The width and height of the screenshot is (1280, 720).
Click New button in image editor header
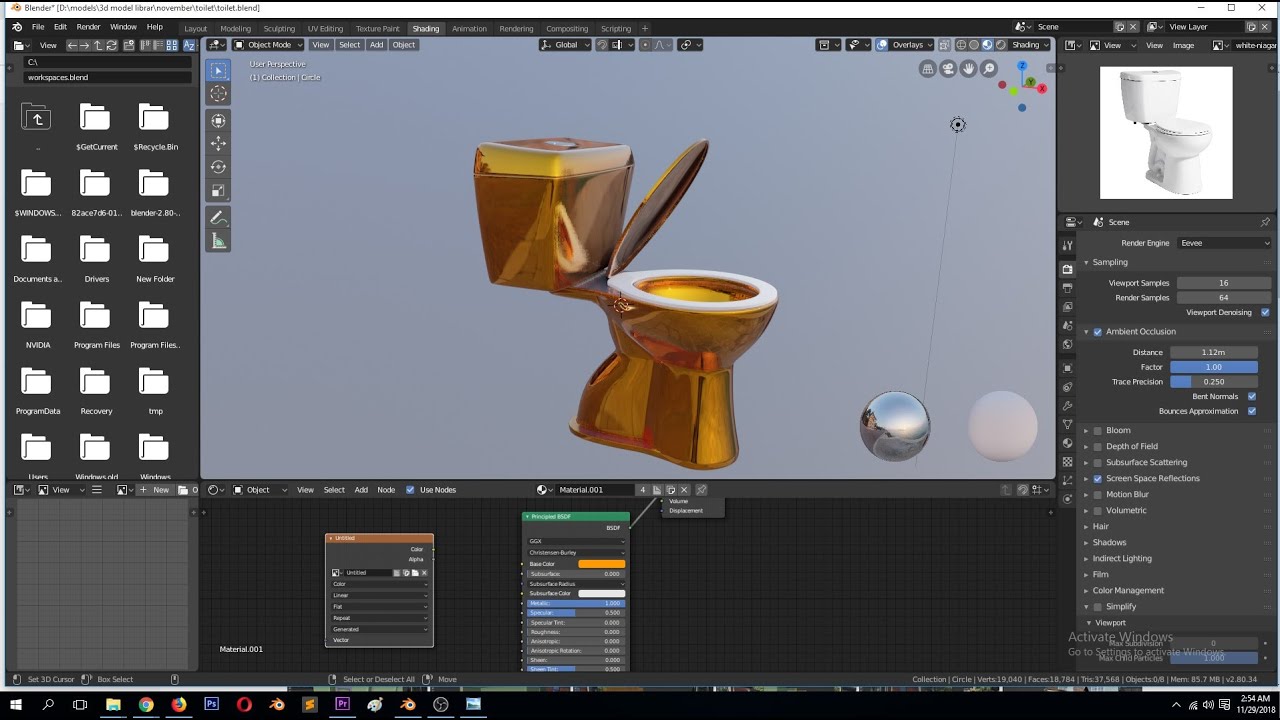click(x=156, y=490)
